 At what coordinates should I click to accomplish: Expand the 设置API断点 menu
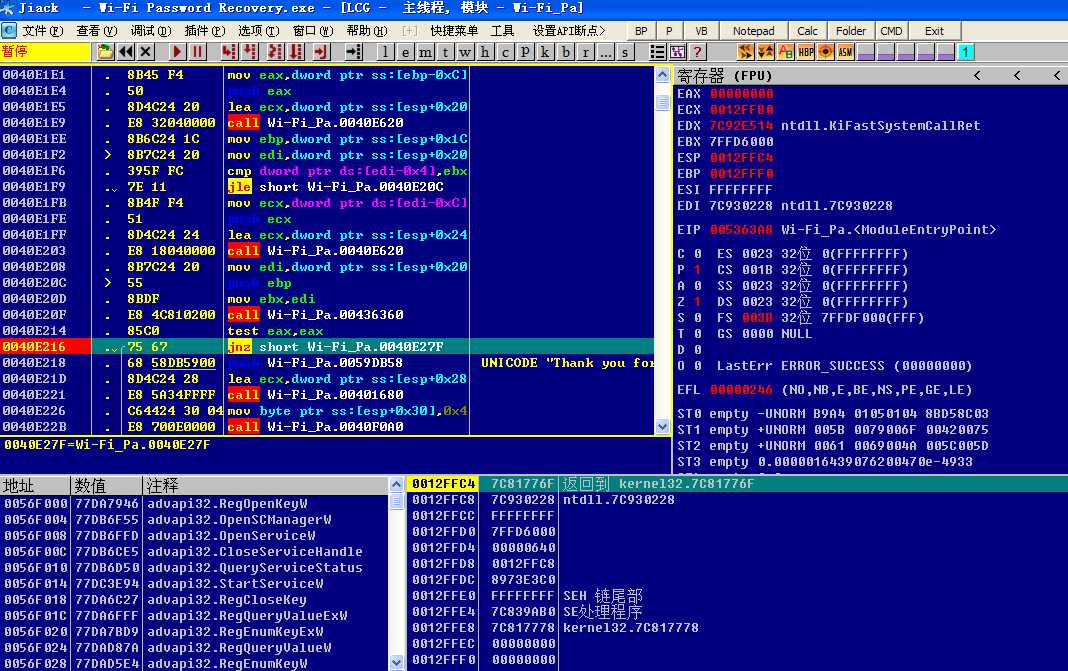point(569,31)
